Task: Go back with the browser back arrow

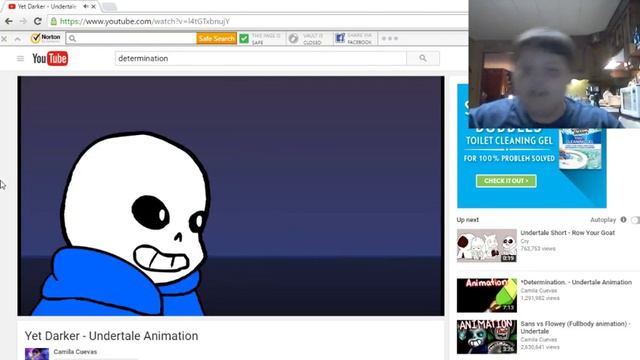Action: [9, 21]
